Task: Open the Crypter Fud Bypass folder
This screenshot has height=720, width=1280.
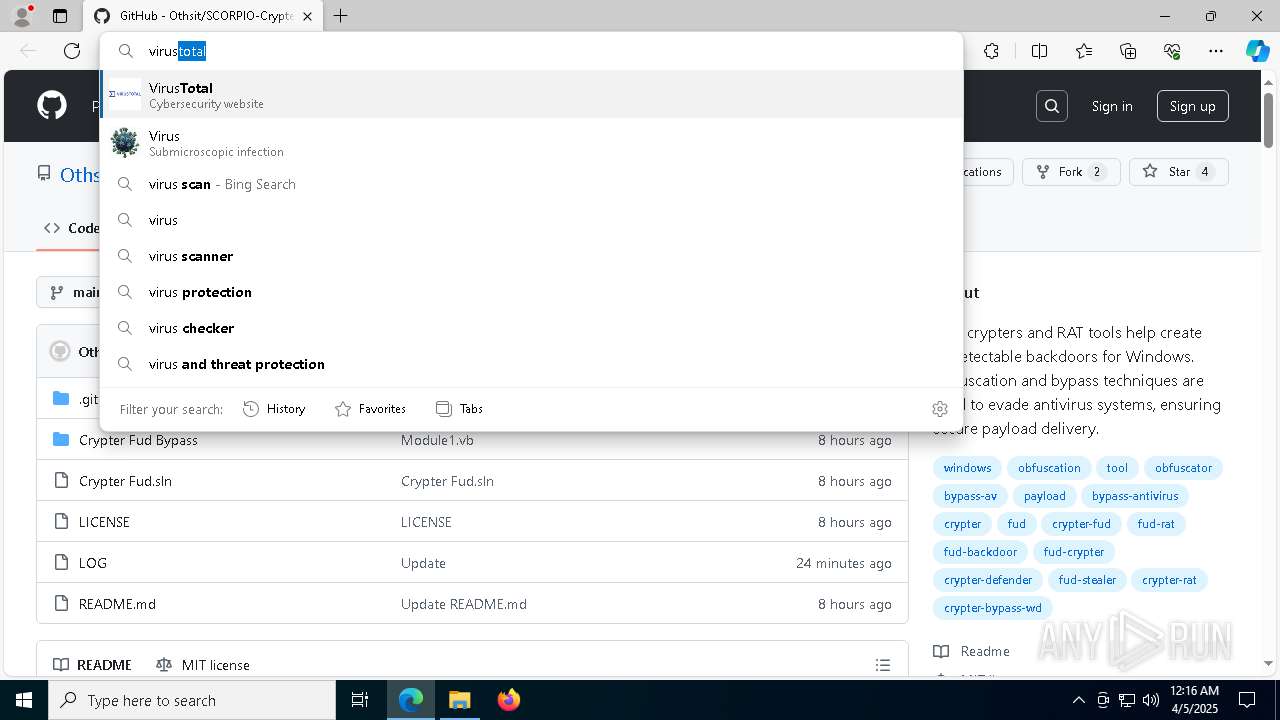Action: click(x=138, y=440)
